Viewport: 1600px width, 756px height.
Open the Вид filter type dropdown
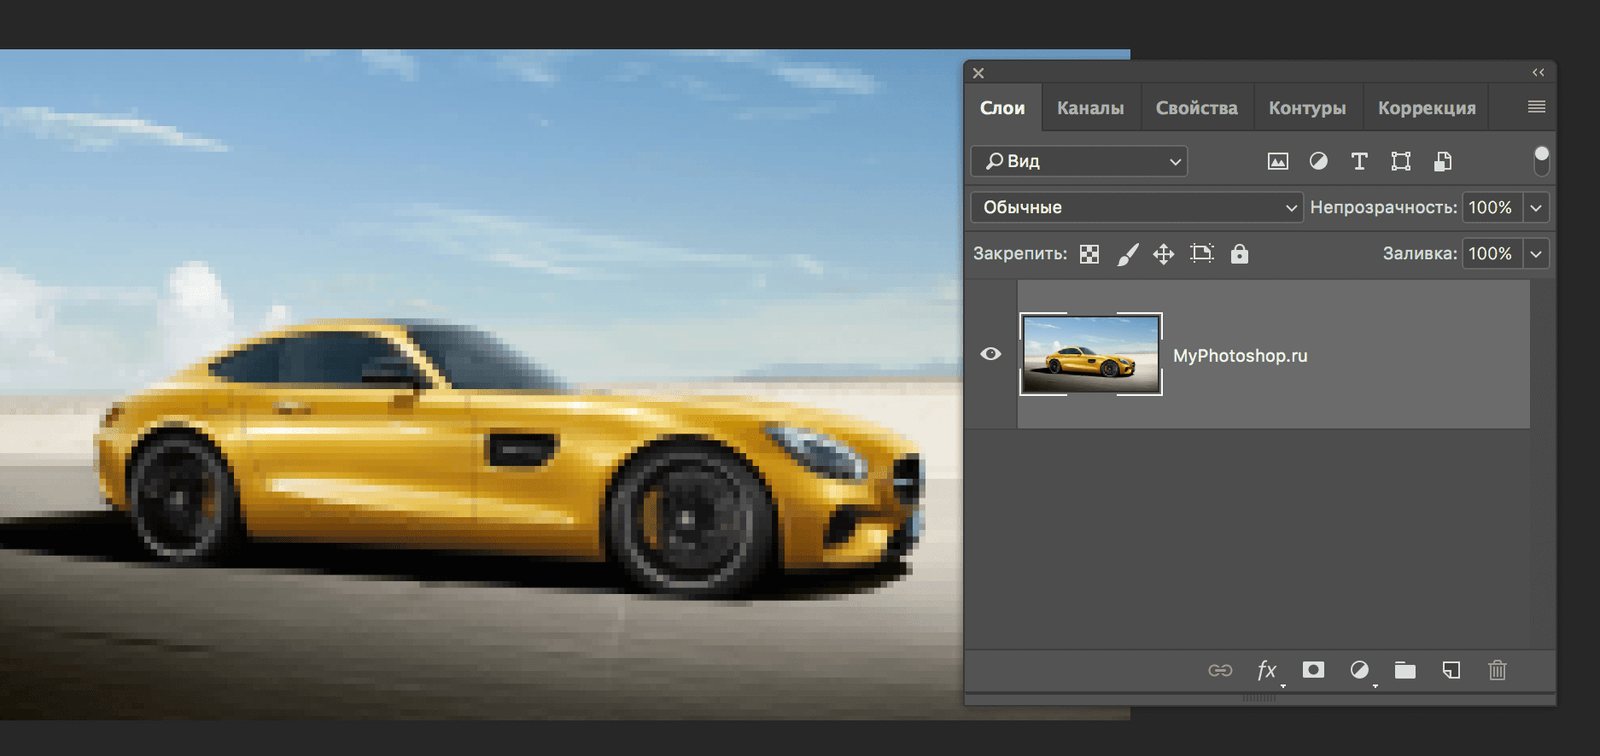(x=1079, y=161)
